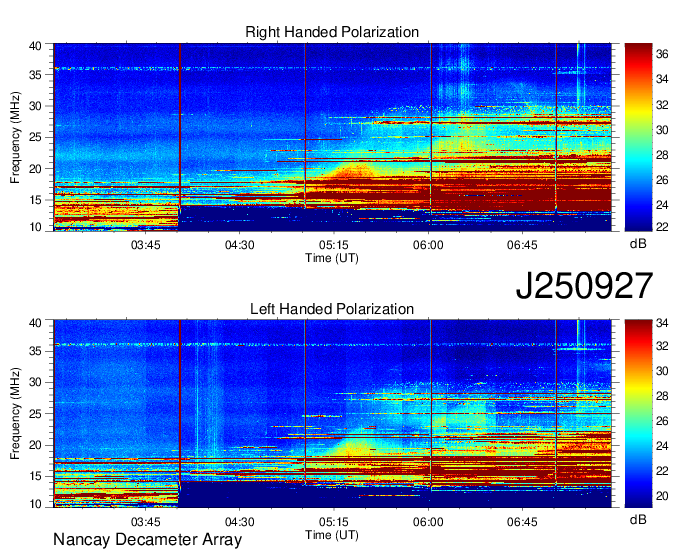Click the 06:45 time tick under bottom plot
Viewport: 680px width, 552px height.
coord(522,521)
